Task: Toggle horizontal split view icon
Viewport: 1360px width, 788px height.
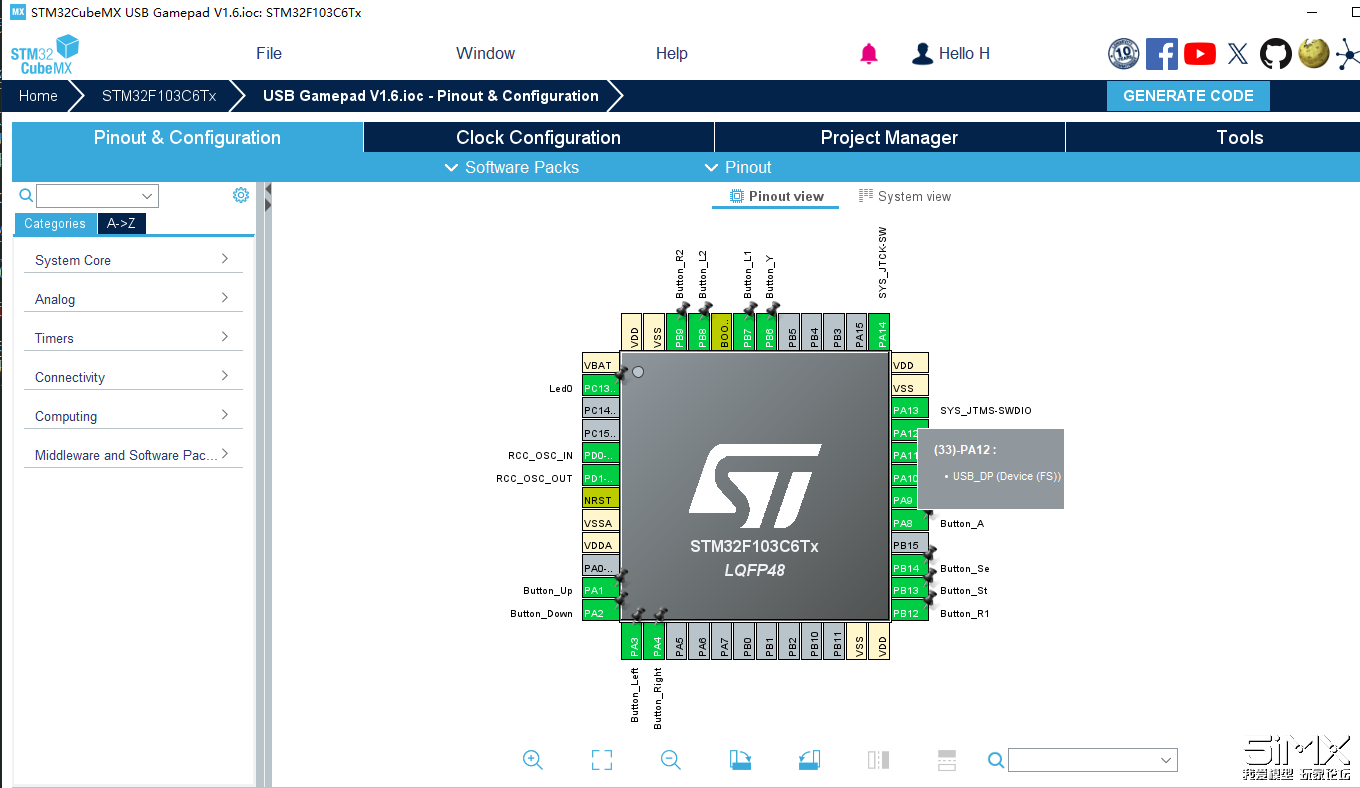Action: point(947,760)
